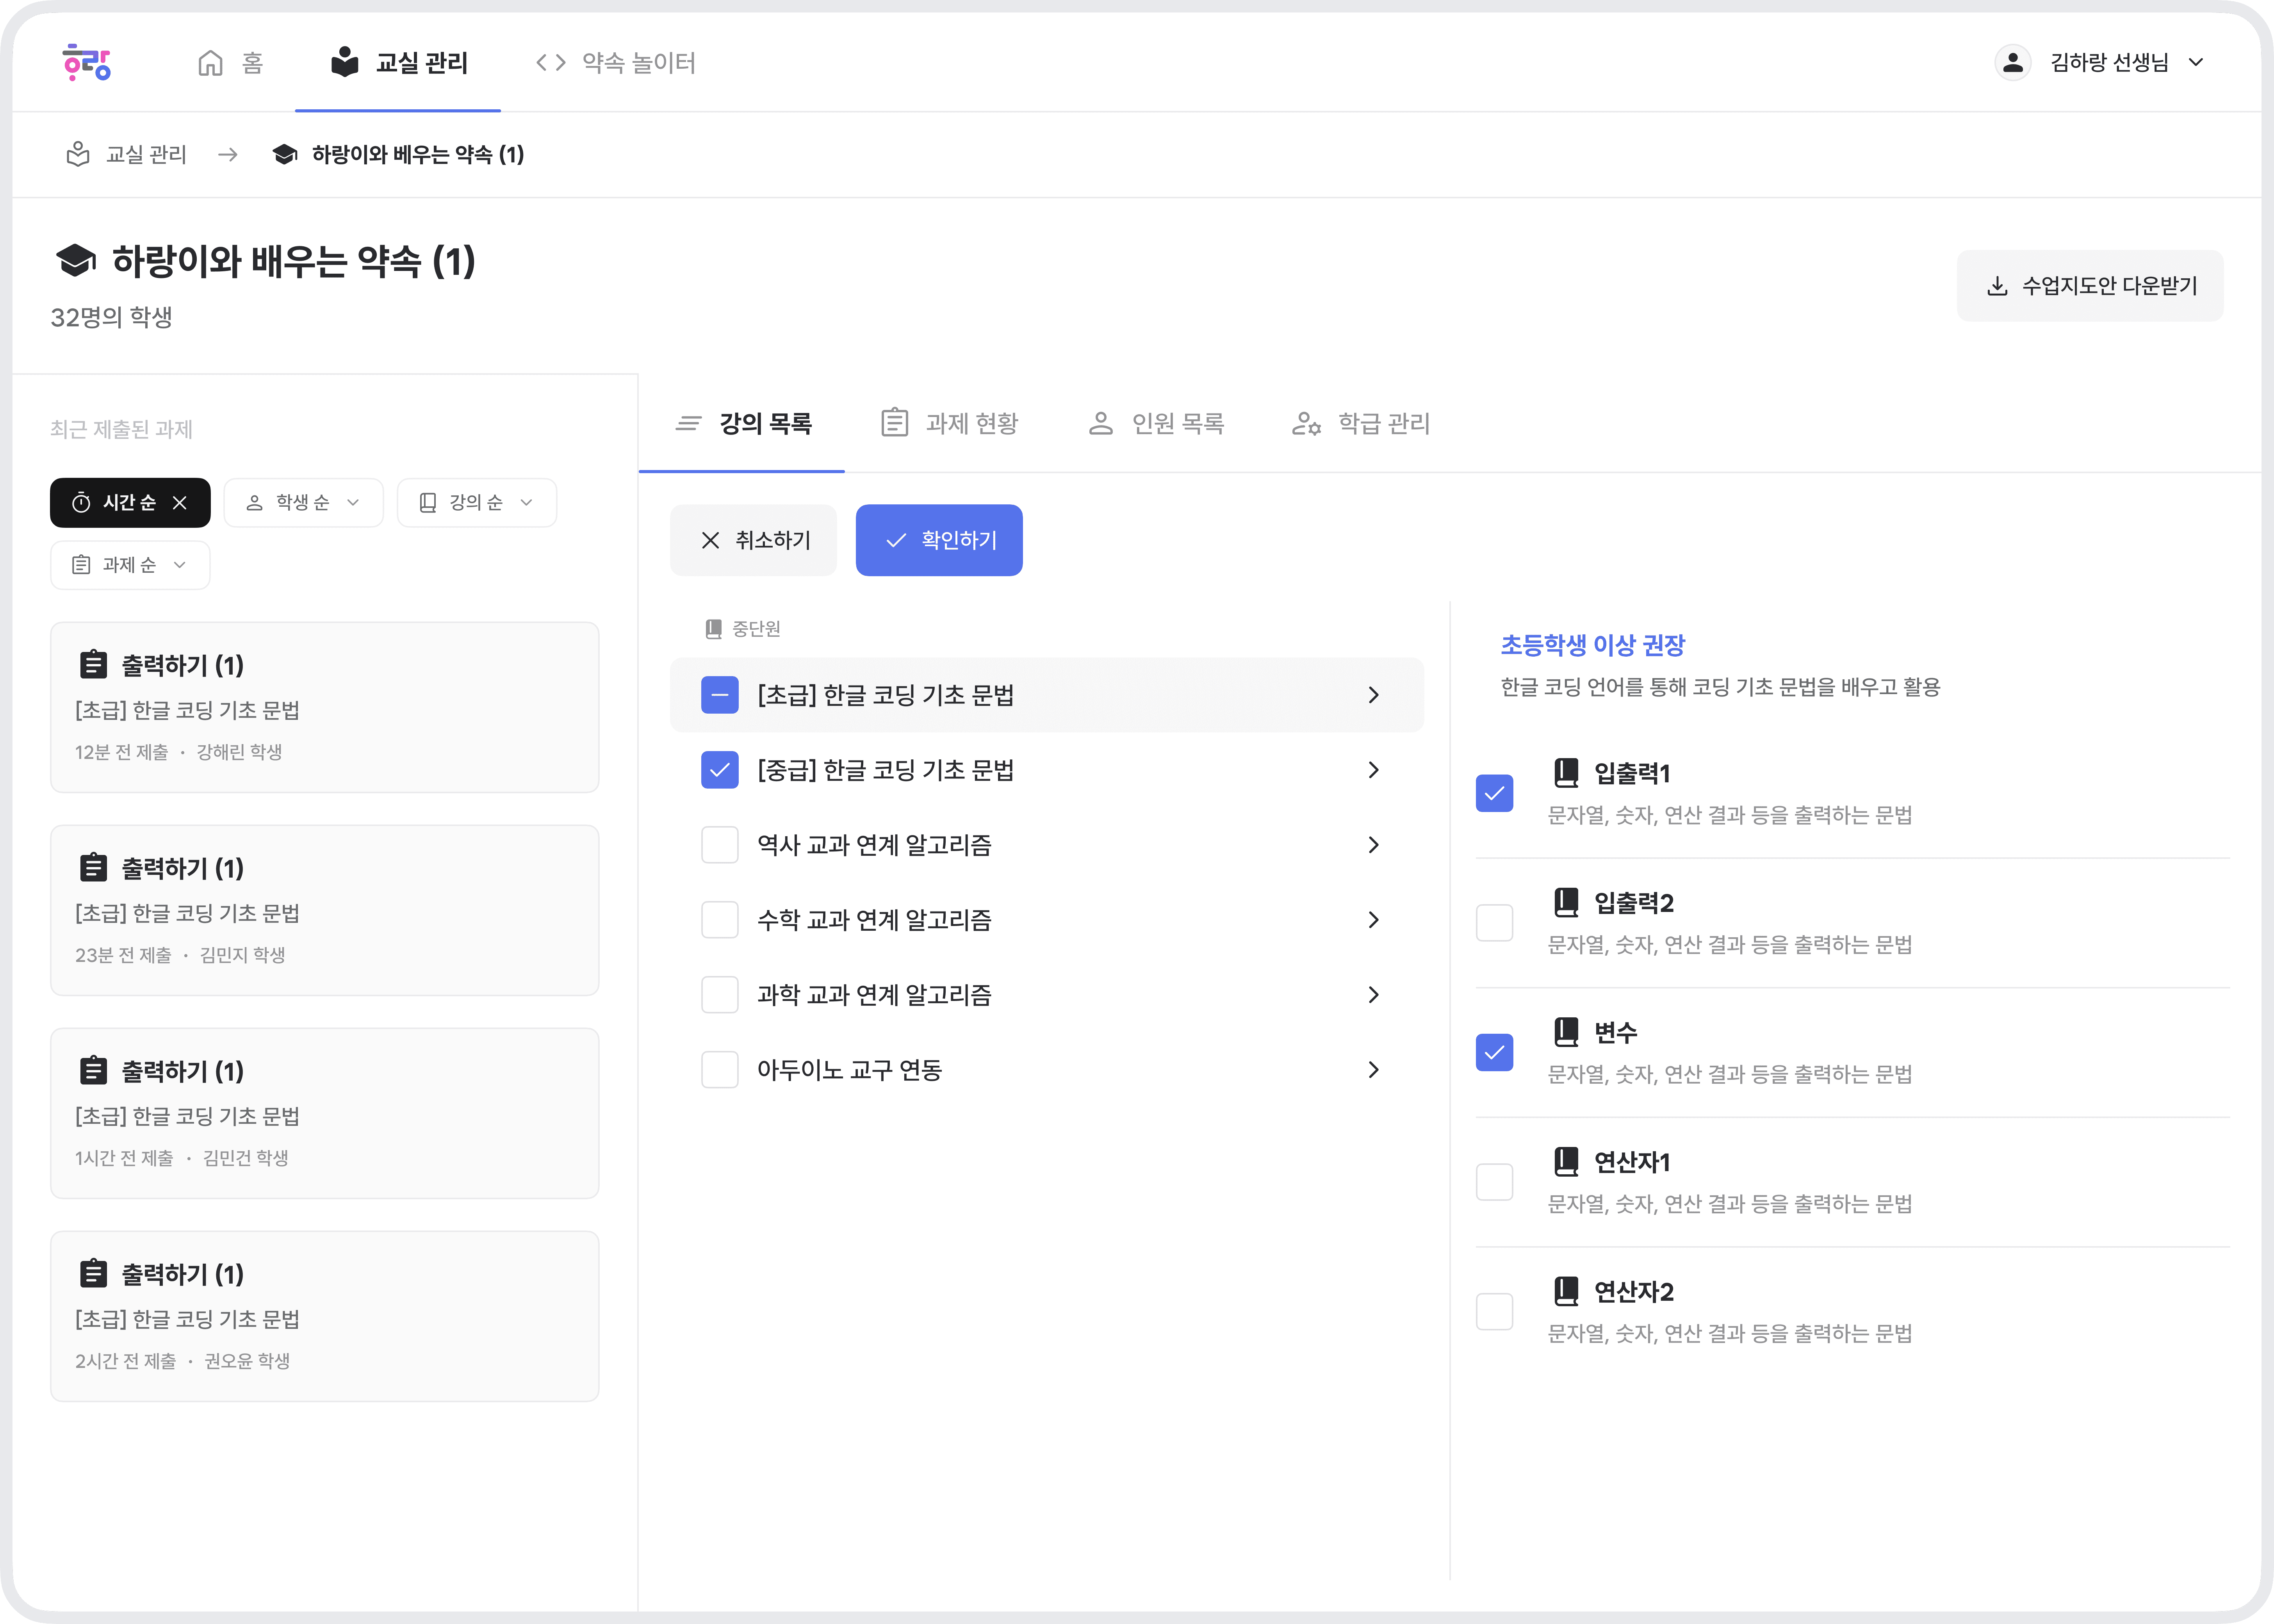Open the 교실 관리 navigation item

click(398, 63)
